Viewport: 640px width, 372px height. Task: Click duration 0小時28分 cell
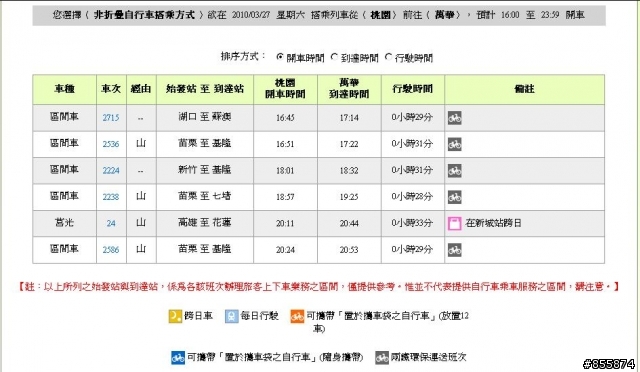(413, 197)
